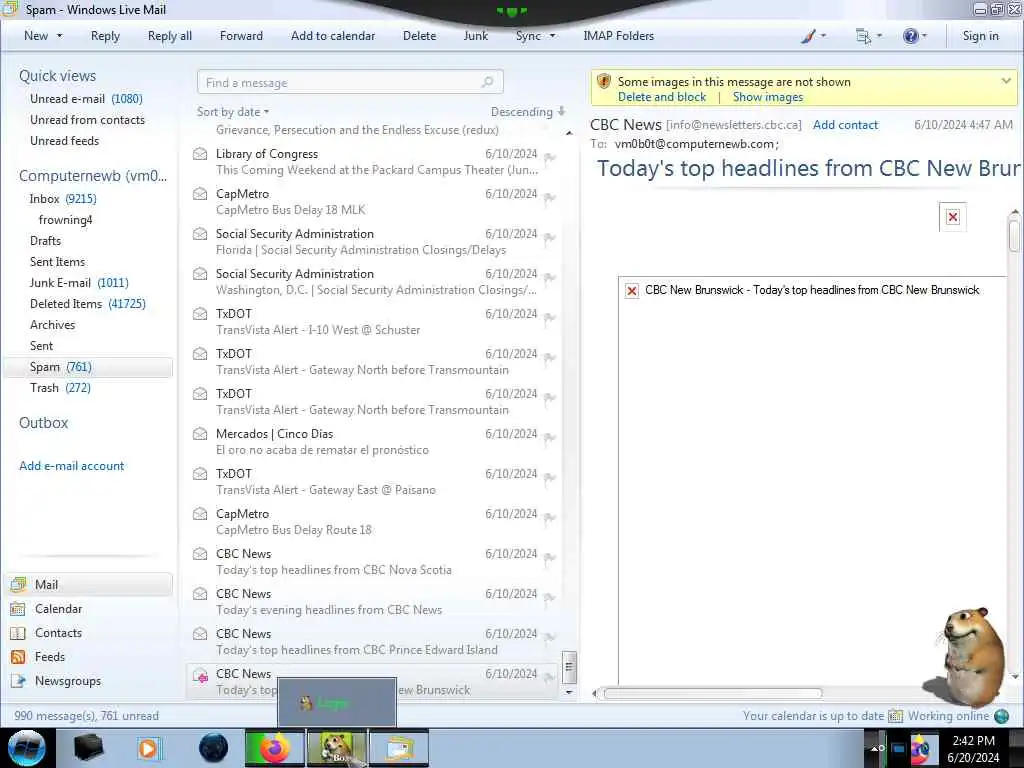Image resolution: width=1024 pixels, height=768 pixels.
Task: Flag the Library of Congress message
Action: pyautogui.click(x=550, y=157)
